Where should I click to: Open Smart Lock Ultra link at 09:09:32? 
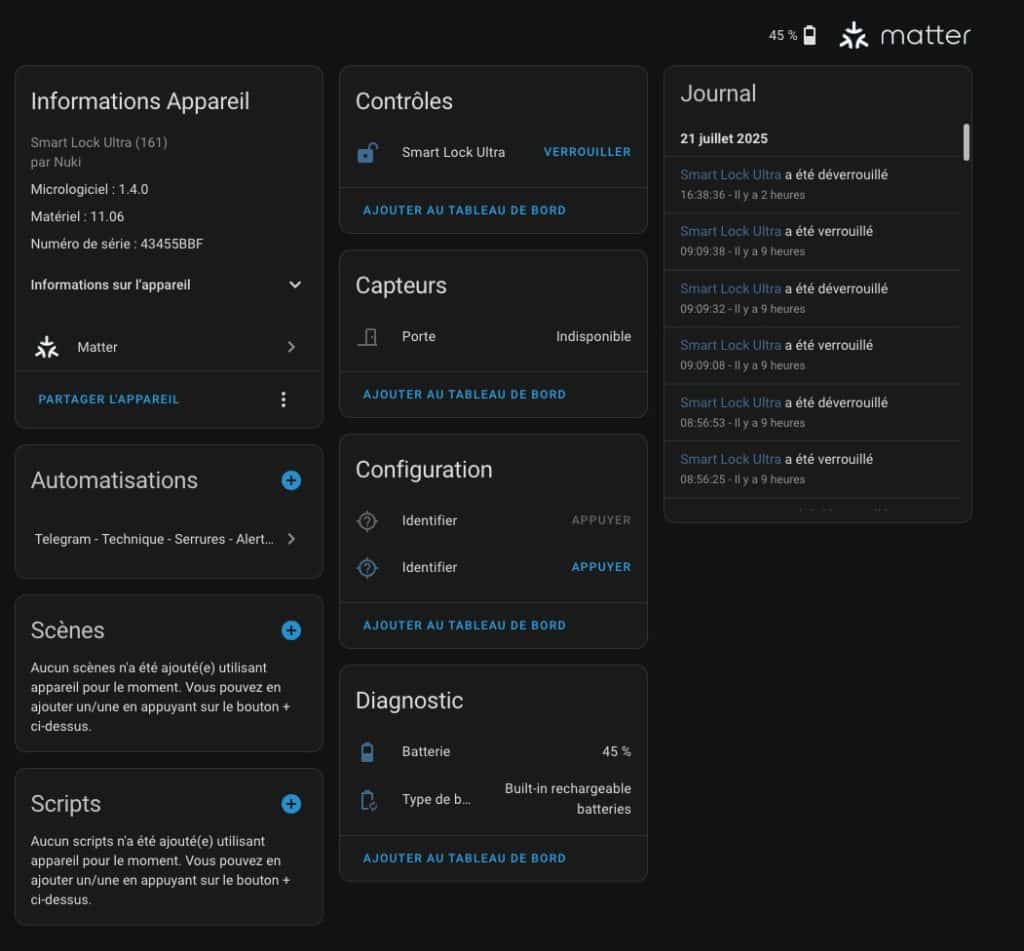pyautogui.click(x=730, y=289)
